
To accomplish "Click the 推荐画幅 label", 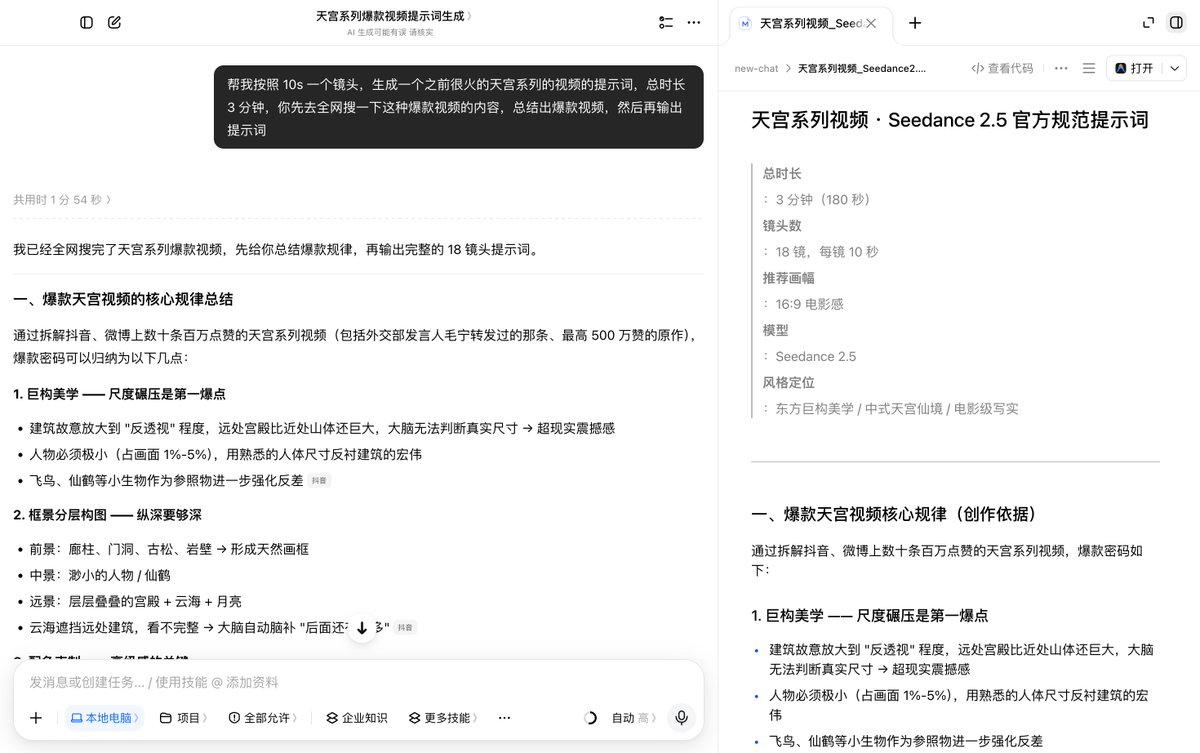I will click(x=789, y=278).
